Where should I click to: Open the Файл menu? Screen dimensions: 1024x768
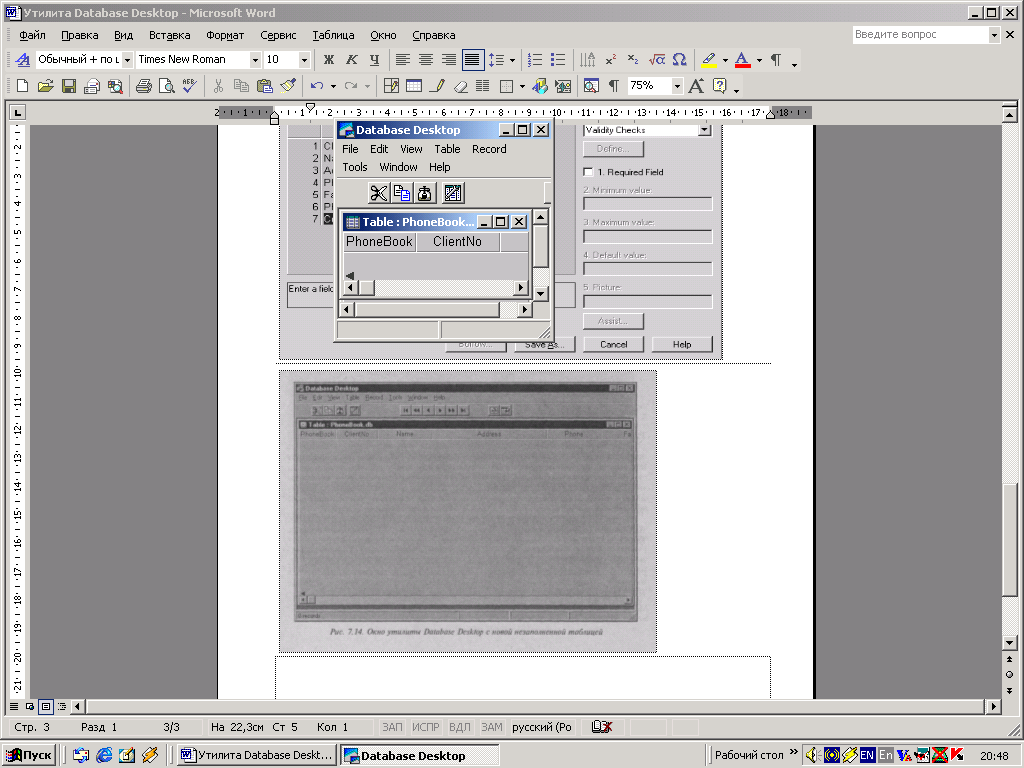tap(33, 35)
